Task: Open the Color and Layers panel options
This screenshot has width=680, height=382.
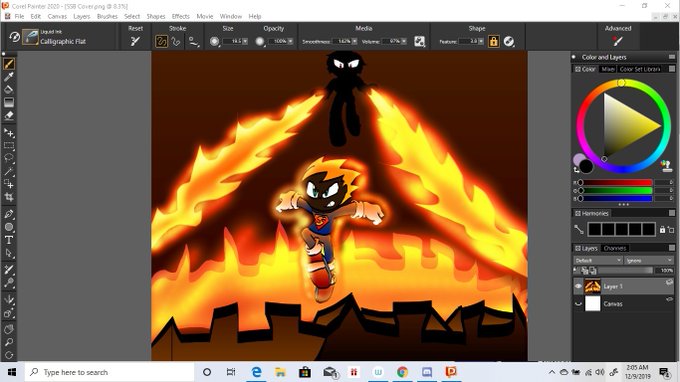Action: click(x=672, y=57)
